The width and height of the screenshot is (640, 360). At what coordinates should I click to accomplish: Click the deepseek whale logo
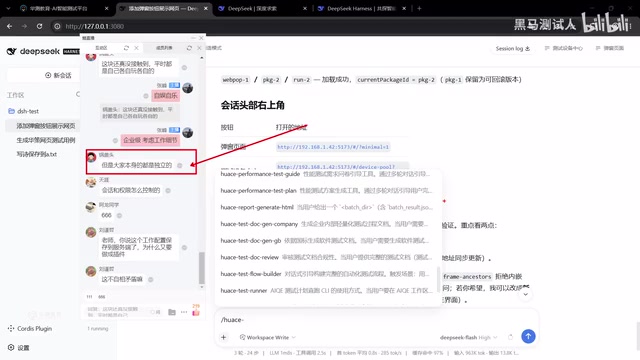[x=11, y=51]
